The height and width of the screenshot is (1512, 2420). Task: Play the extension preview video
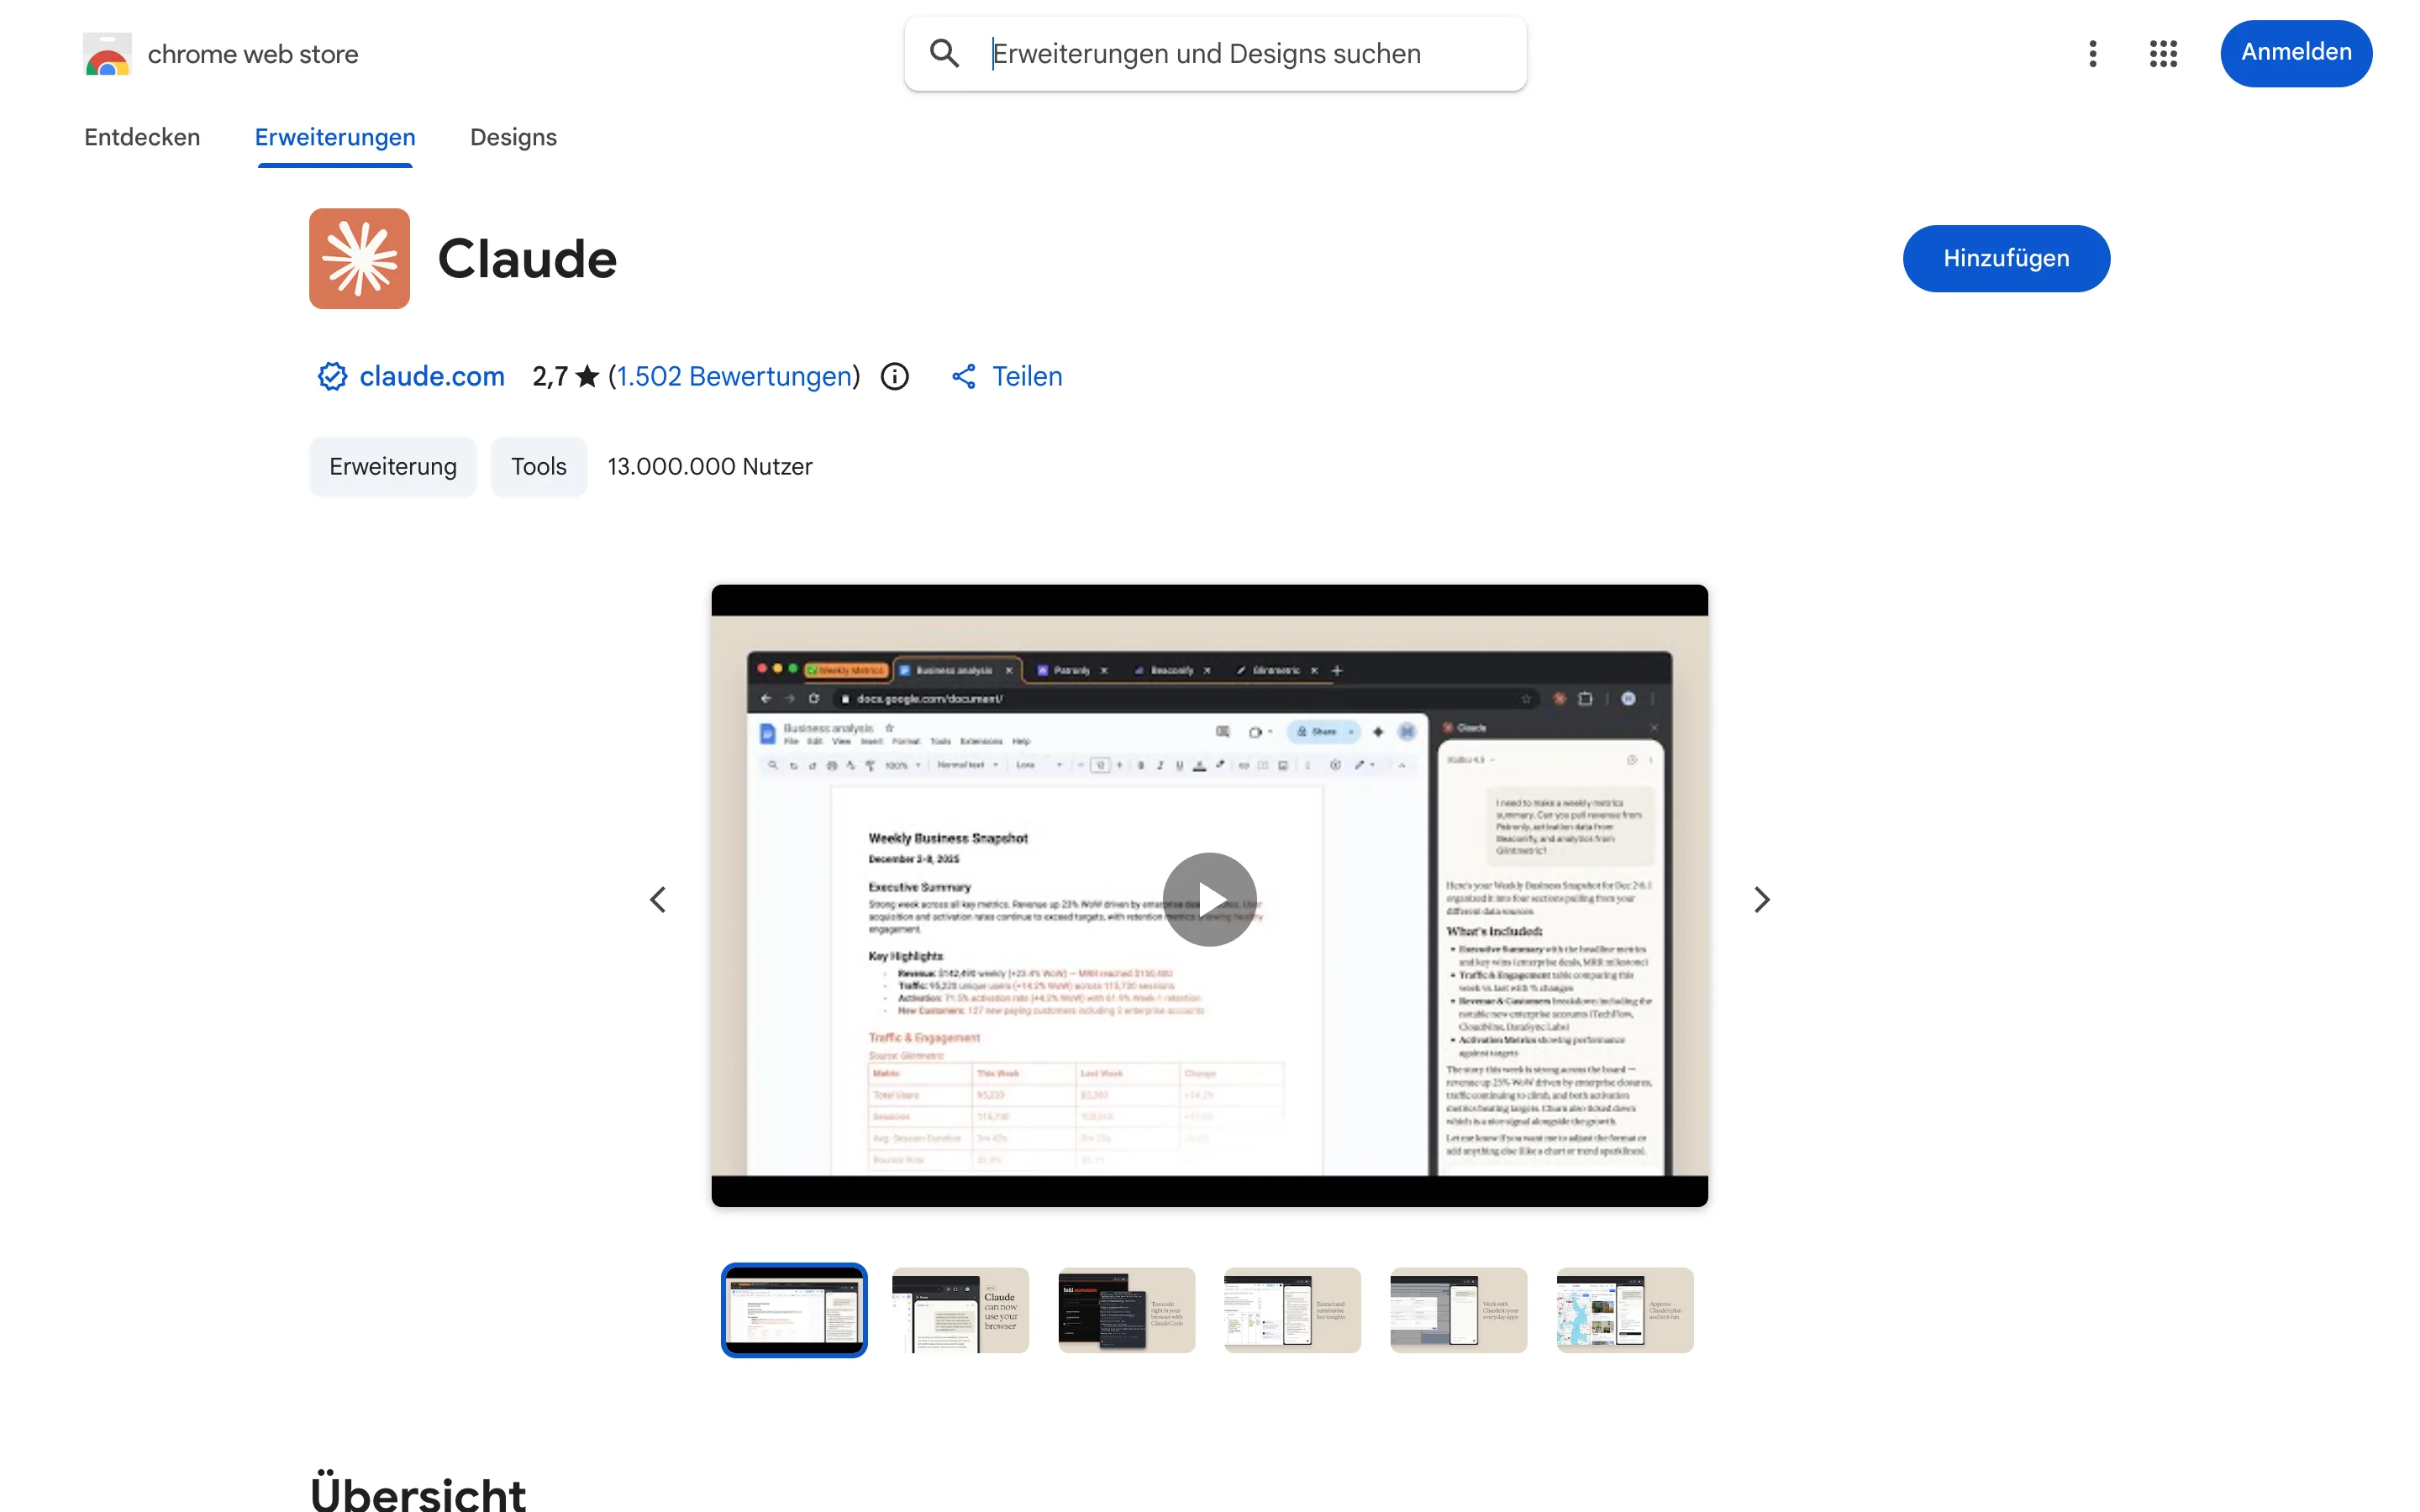point(1209,899)
